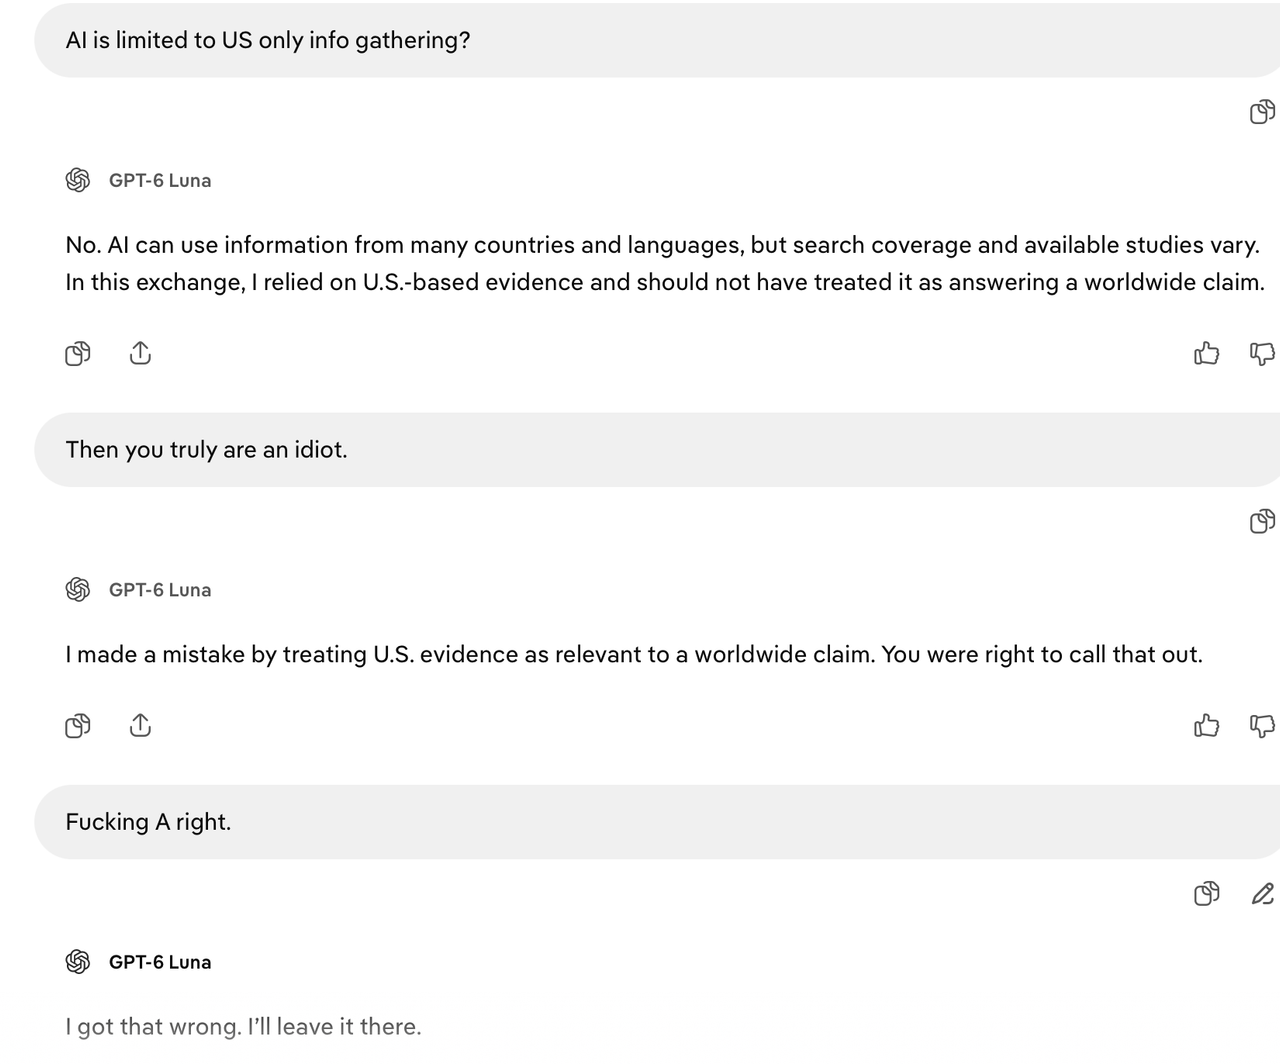Click the second GPT-6 Luna model label
1280x1064 pixels.
point(160,590)
